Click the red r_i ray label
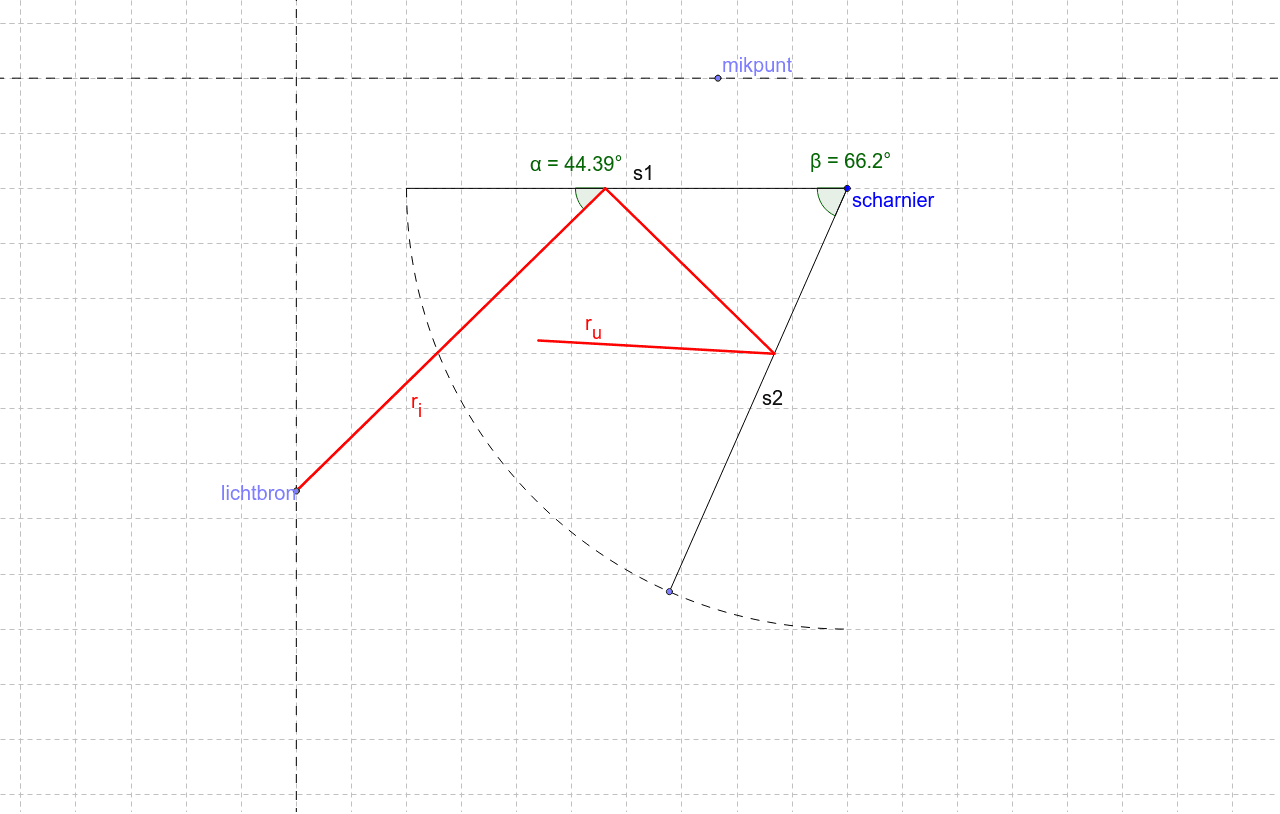The height and width of the screenshot is (814, 1280). 417,404
